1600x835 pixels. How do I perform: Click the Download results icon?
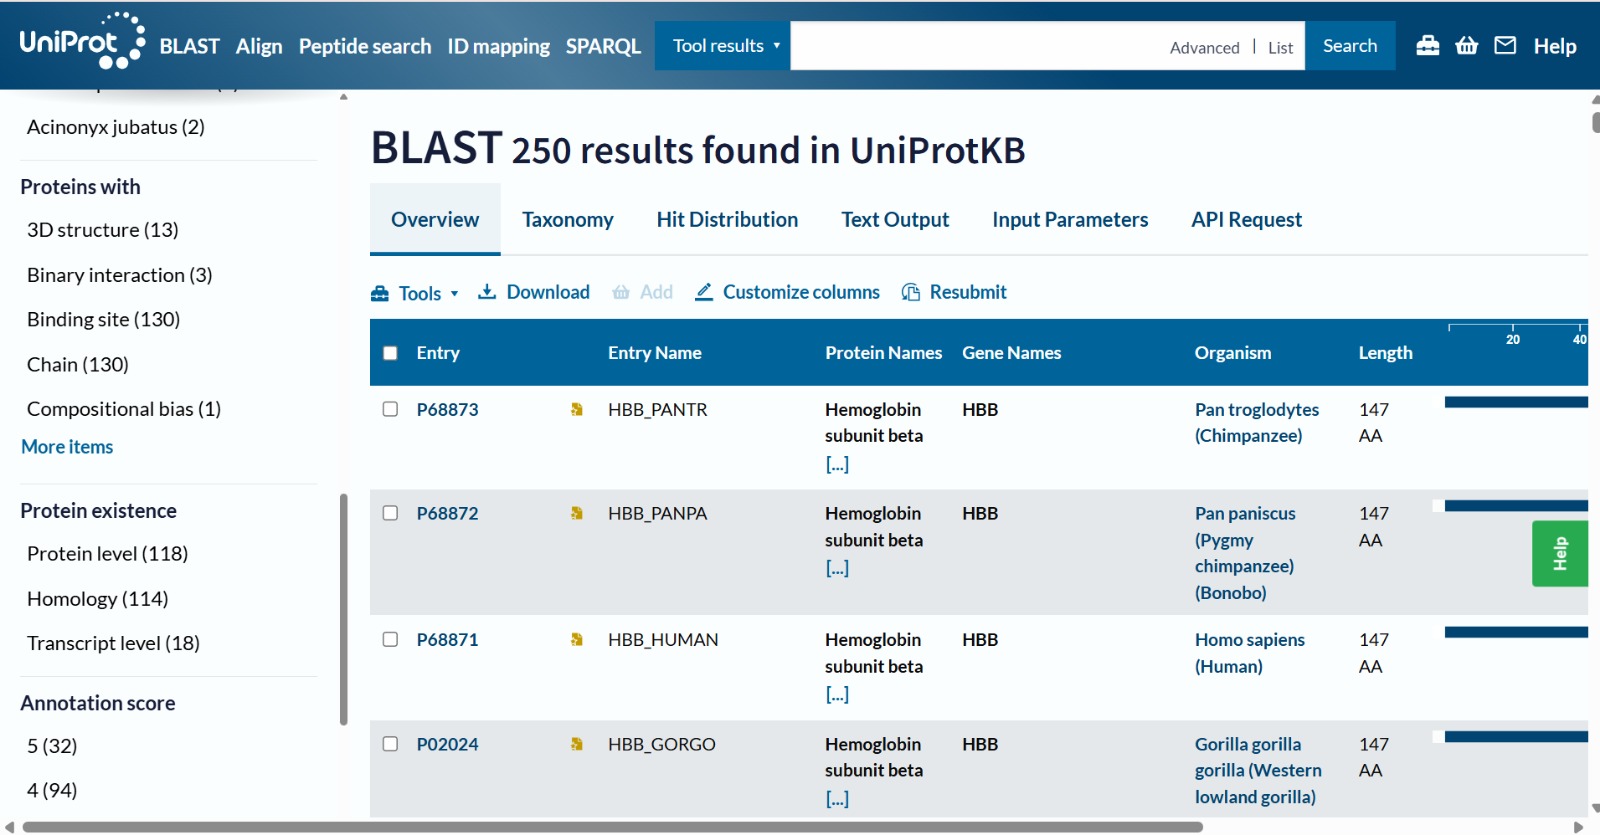point(487,292)
